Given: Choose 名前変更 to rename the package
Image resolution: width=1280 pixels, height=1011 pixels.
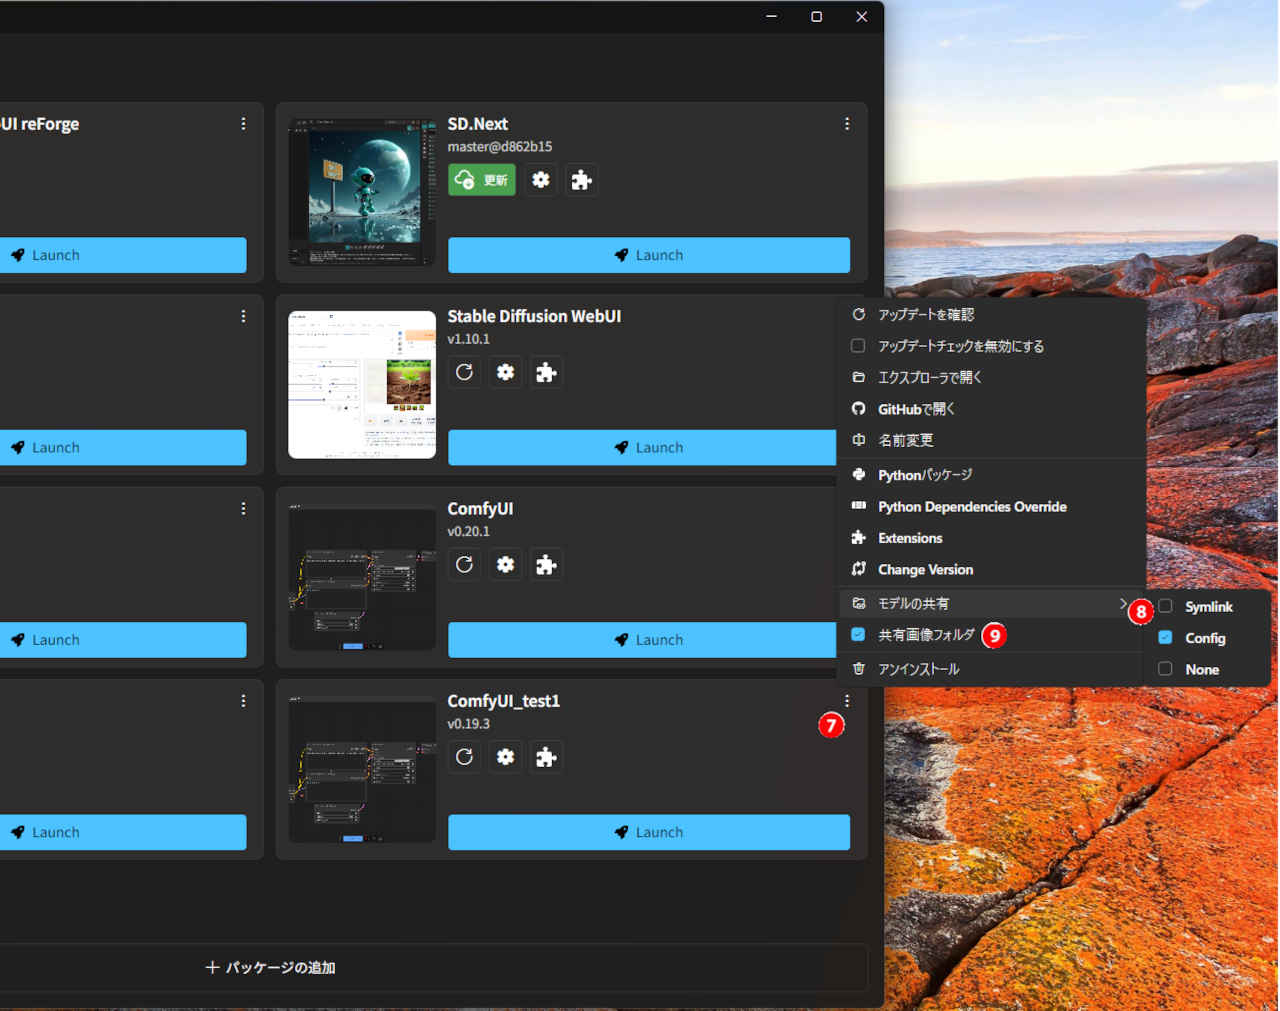Looking at the screenshot, I should point(991,440).
